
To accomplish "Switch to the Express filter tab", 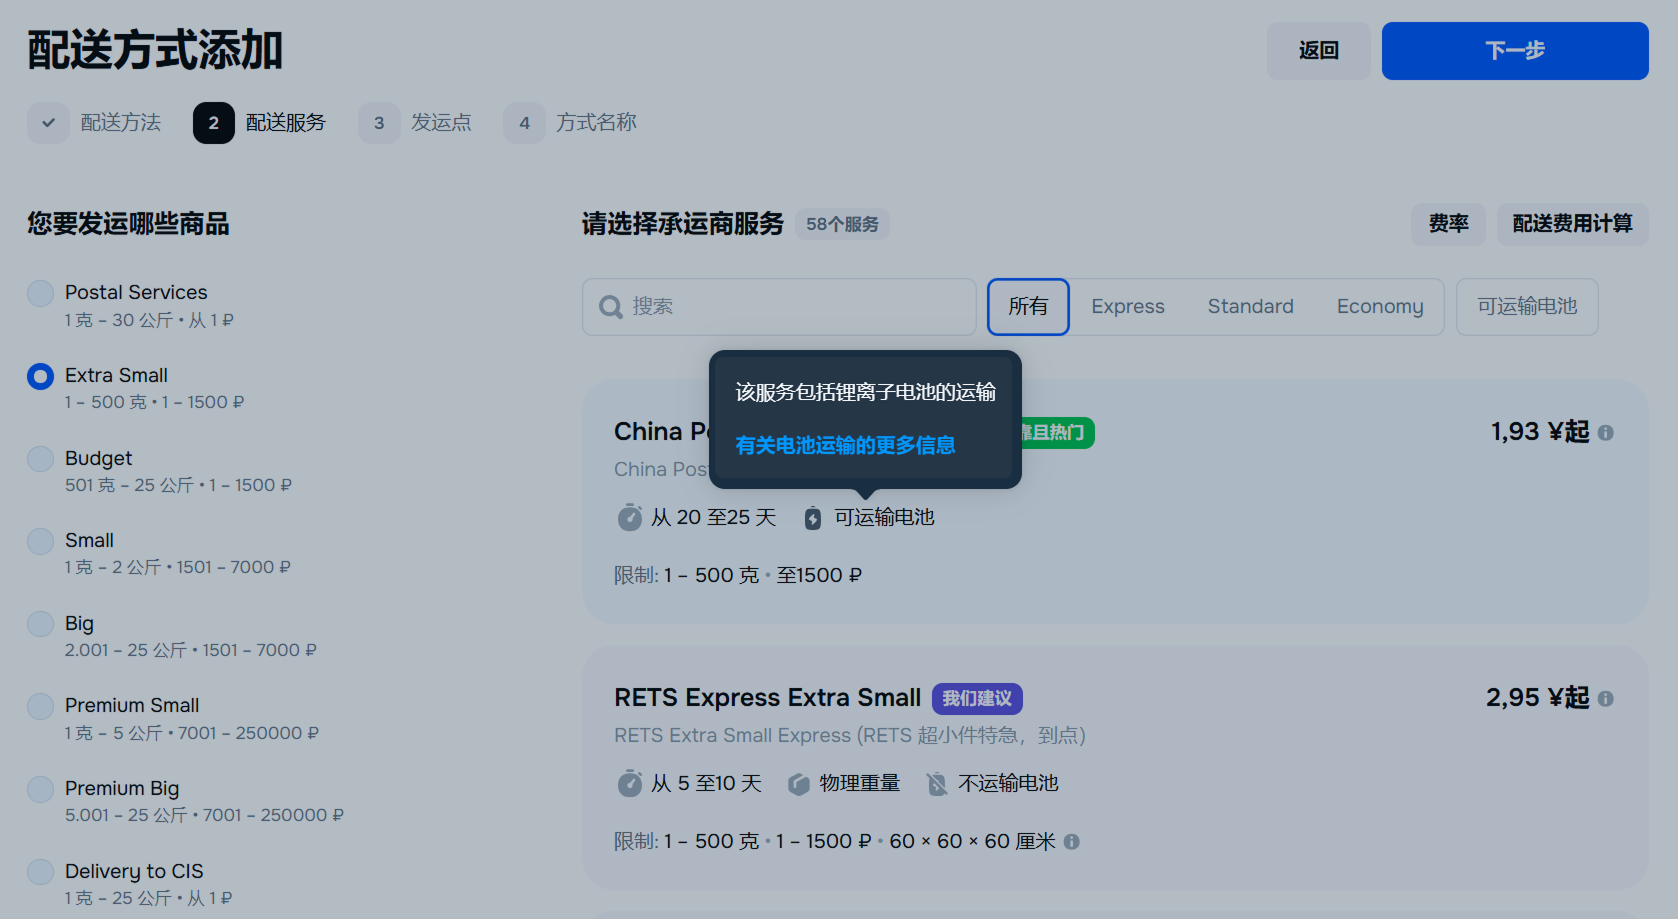I will tap(1127, 307).
